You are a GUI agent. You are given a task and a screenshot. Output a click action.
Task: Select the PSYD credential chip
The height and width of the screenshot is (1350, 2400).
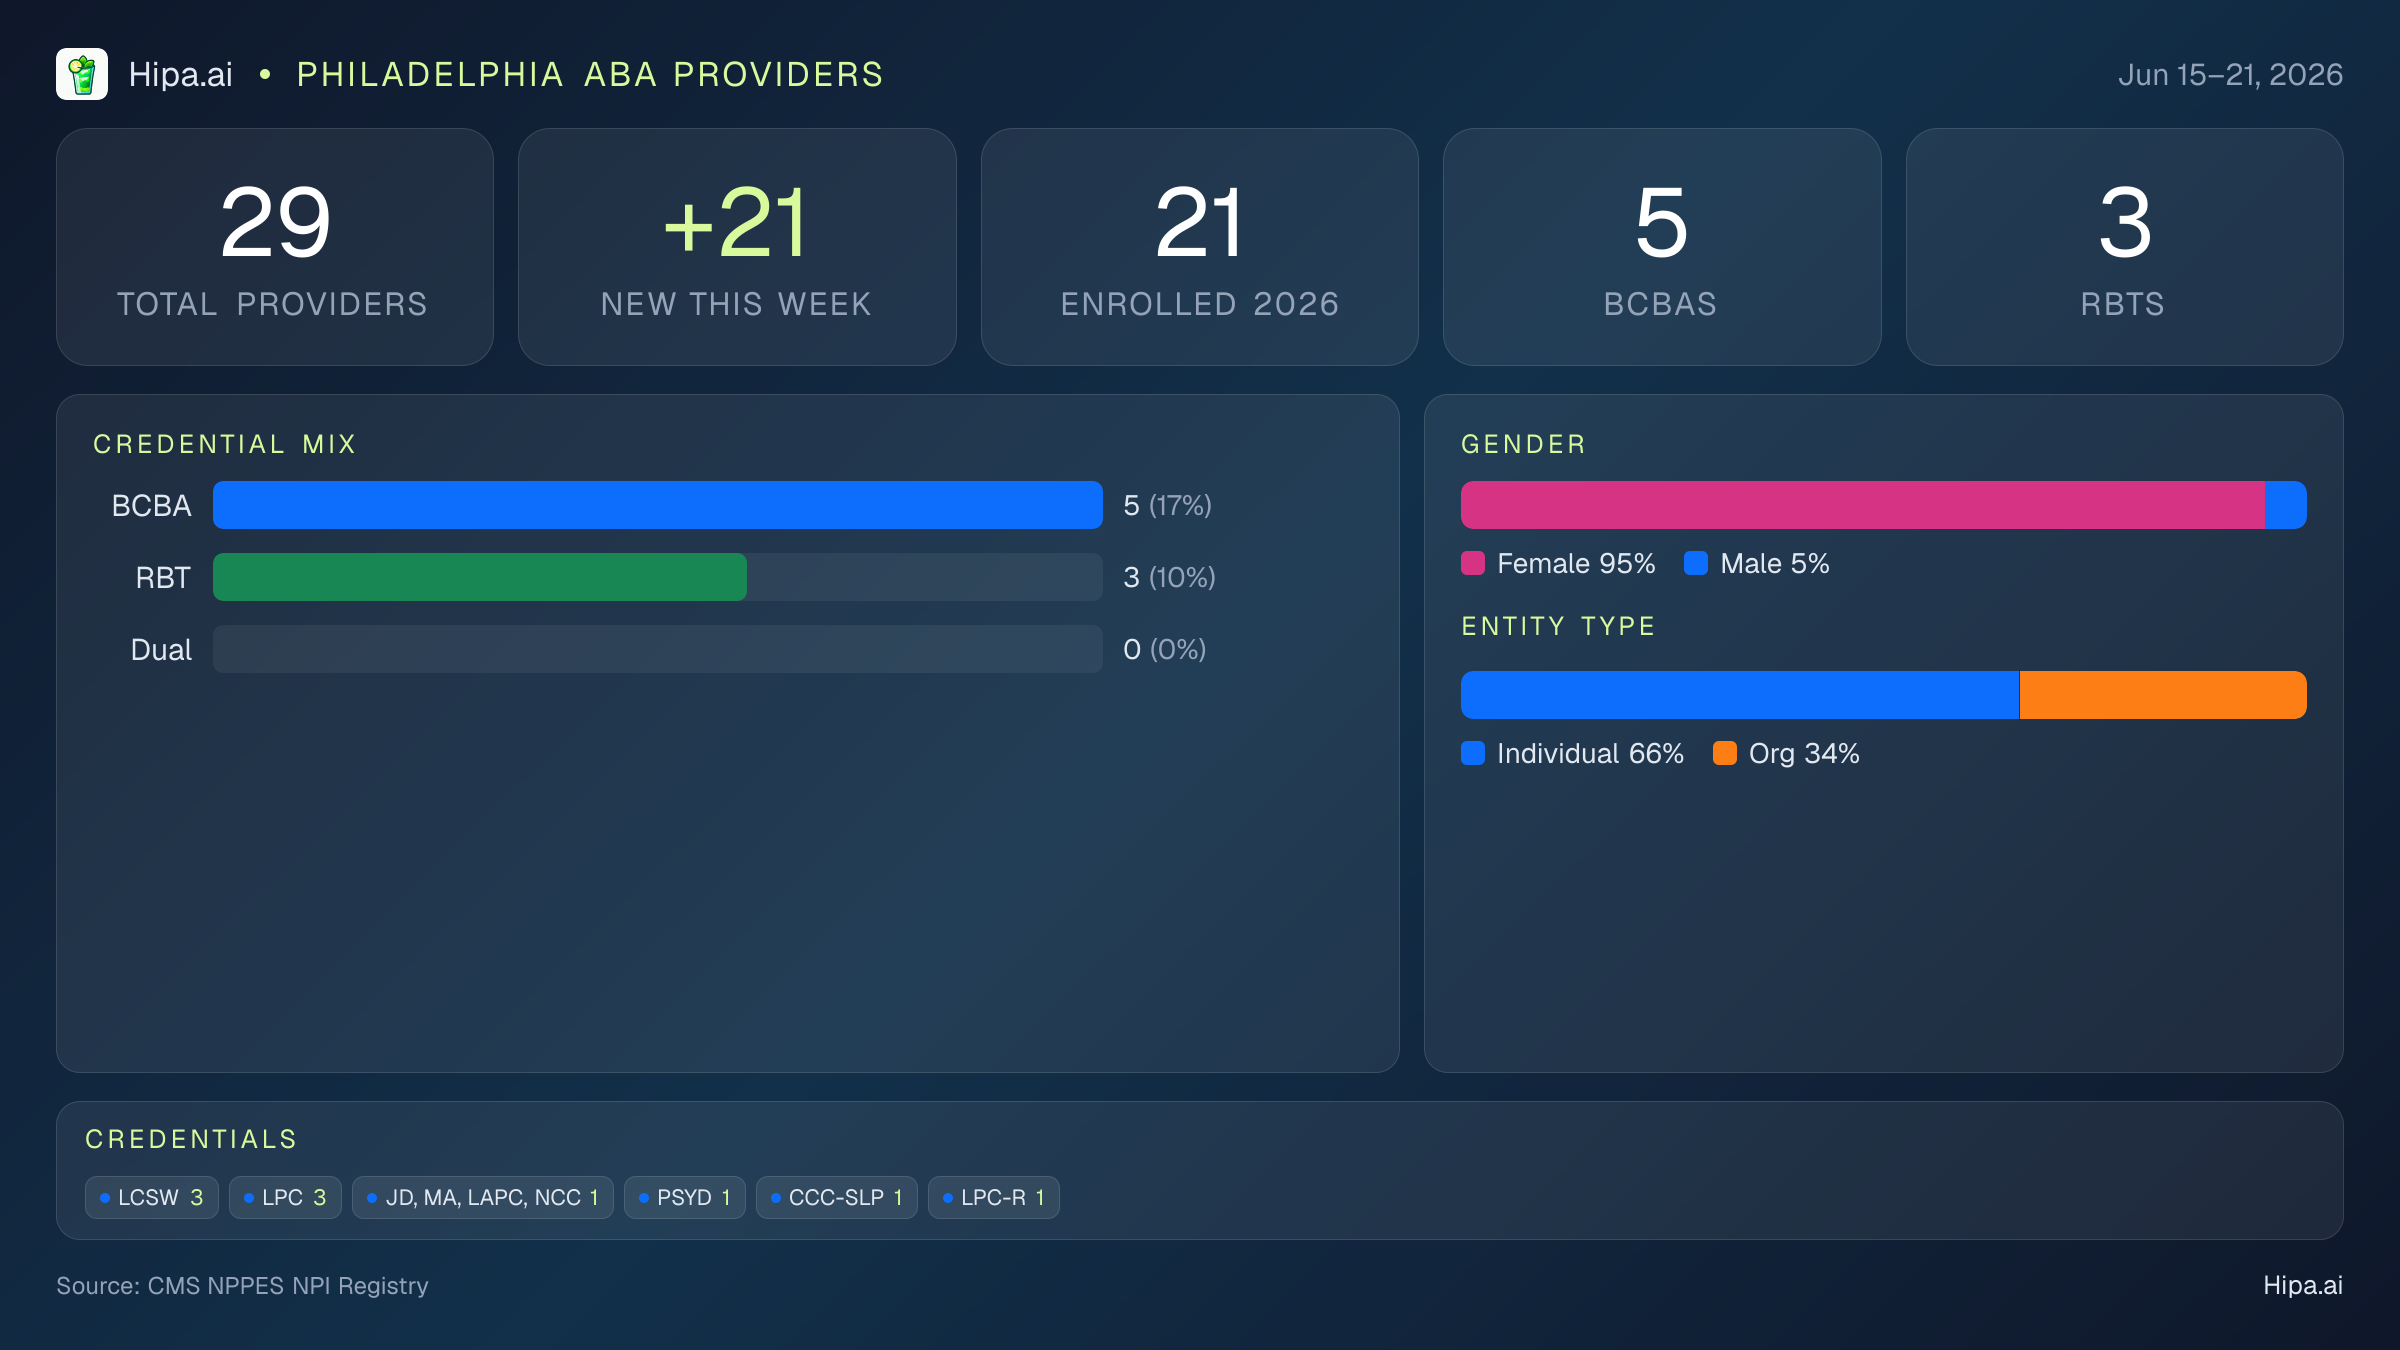coord(685,1197)
